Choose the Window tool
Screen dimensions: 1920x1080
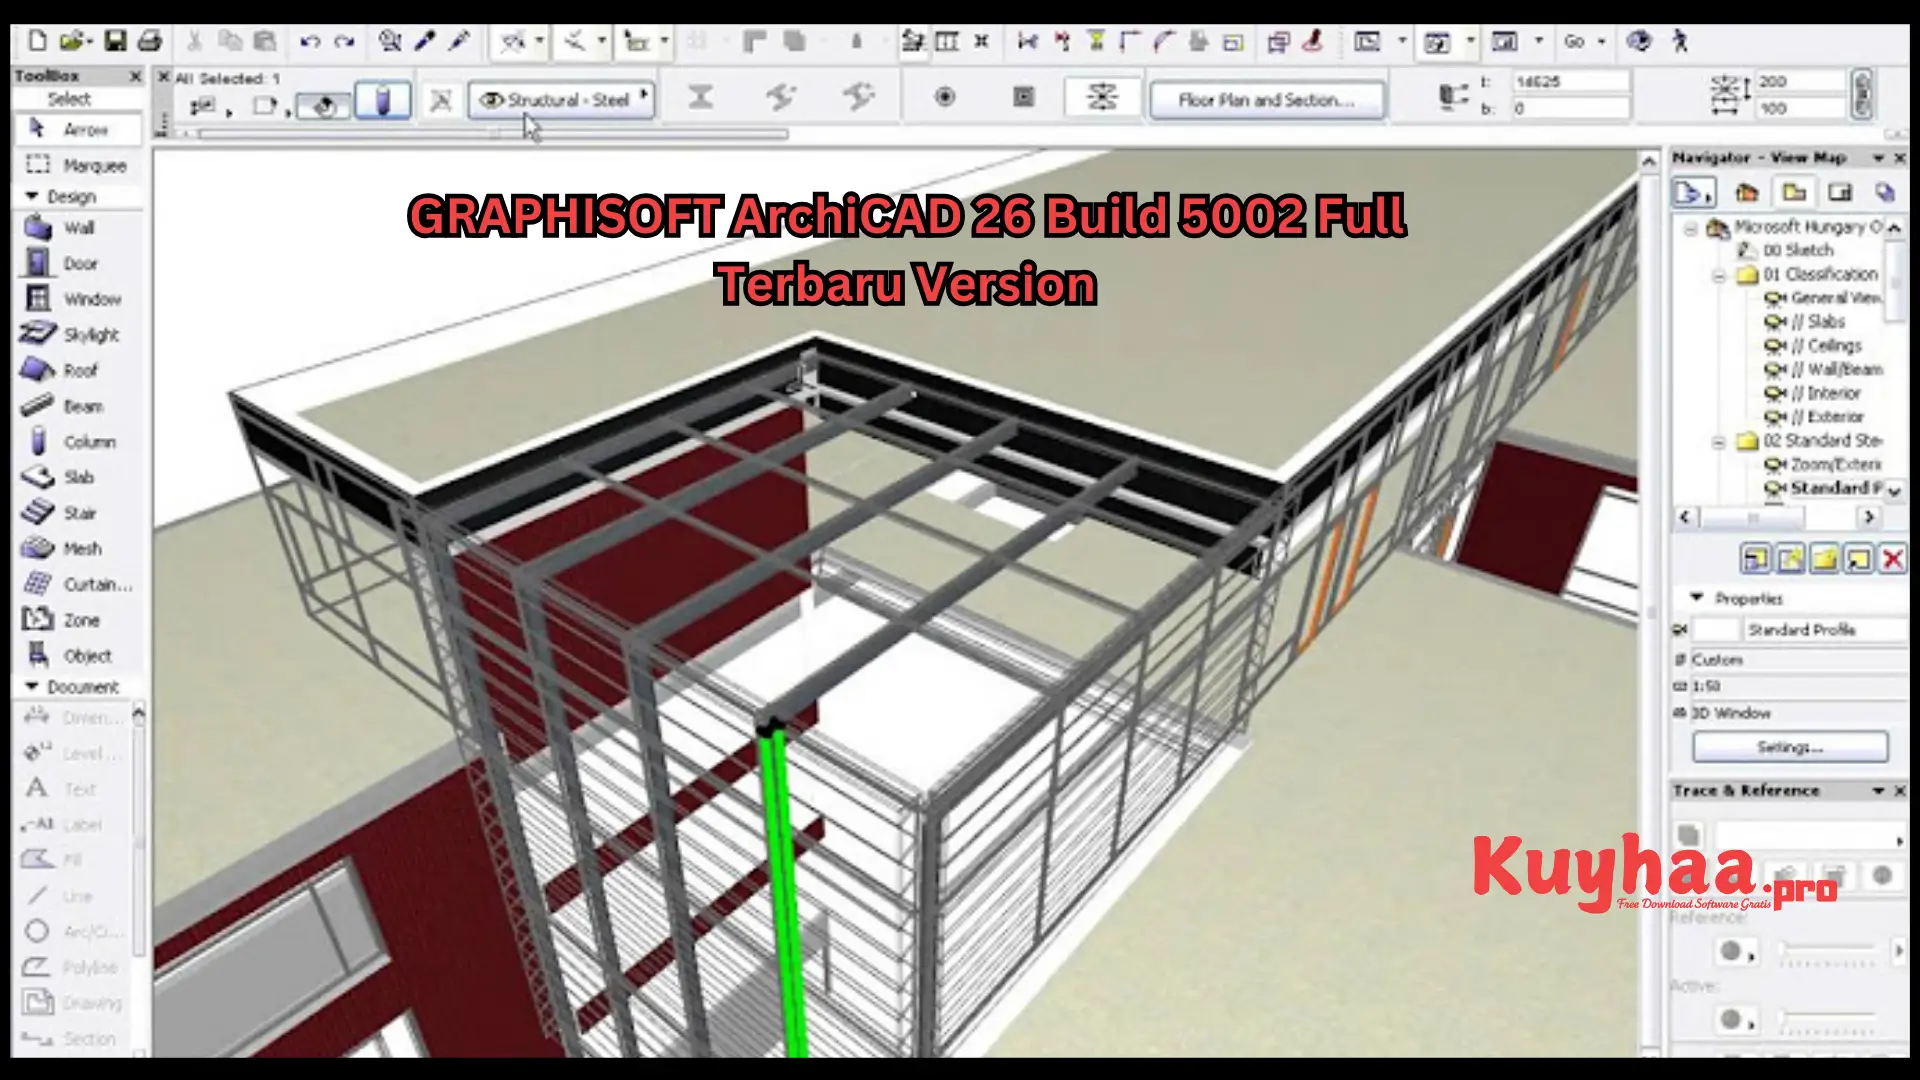pyautogui.click(x=78, y=299)
